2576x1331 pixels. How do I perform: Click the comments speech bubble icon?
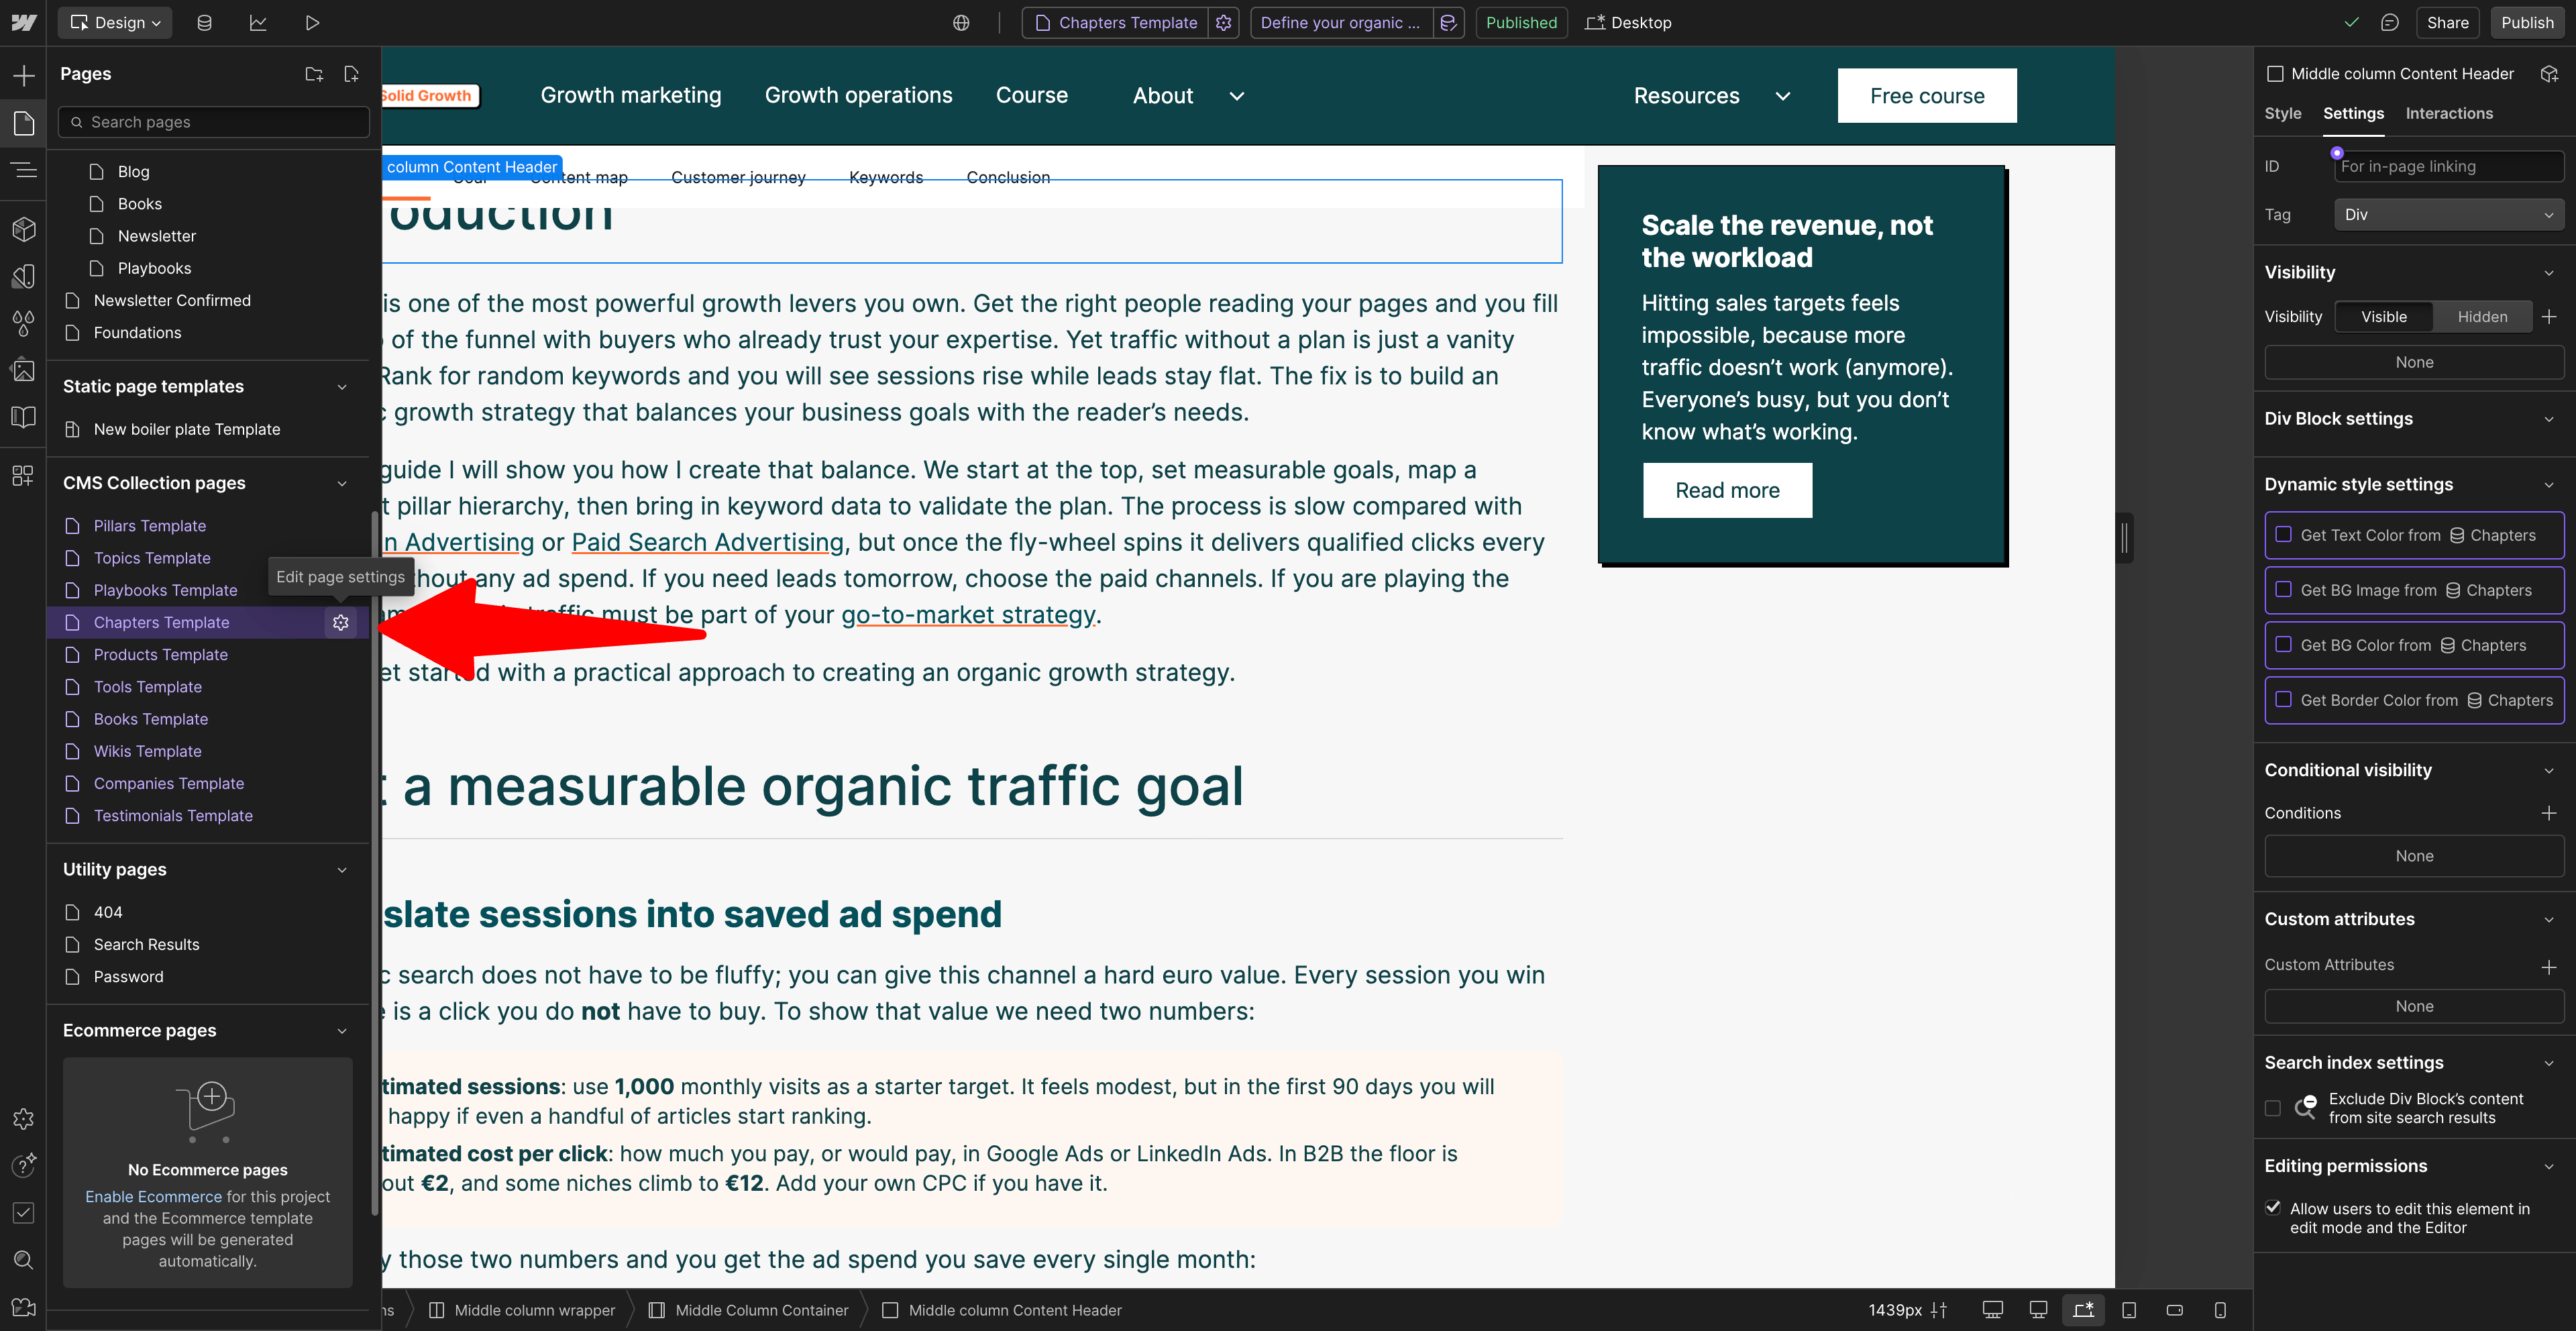click(2389, 22)
